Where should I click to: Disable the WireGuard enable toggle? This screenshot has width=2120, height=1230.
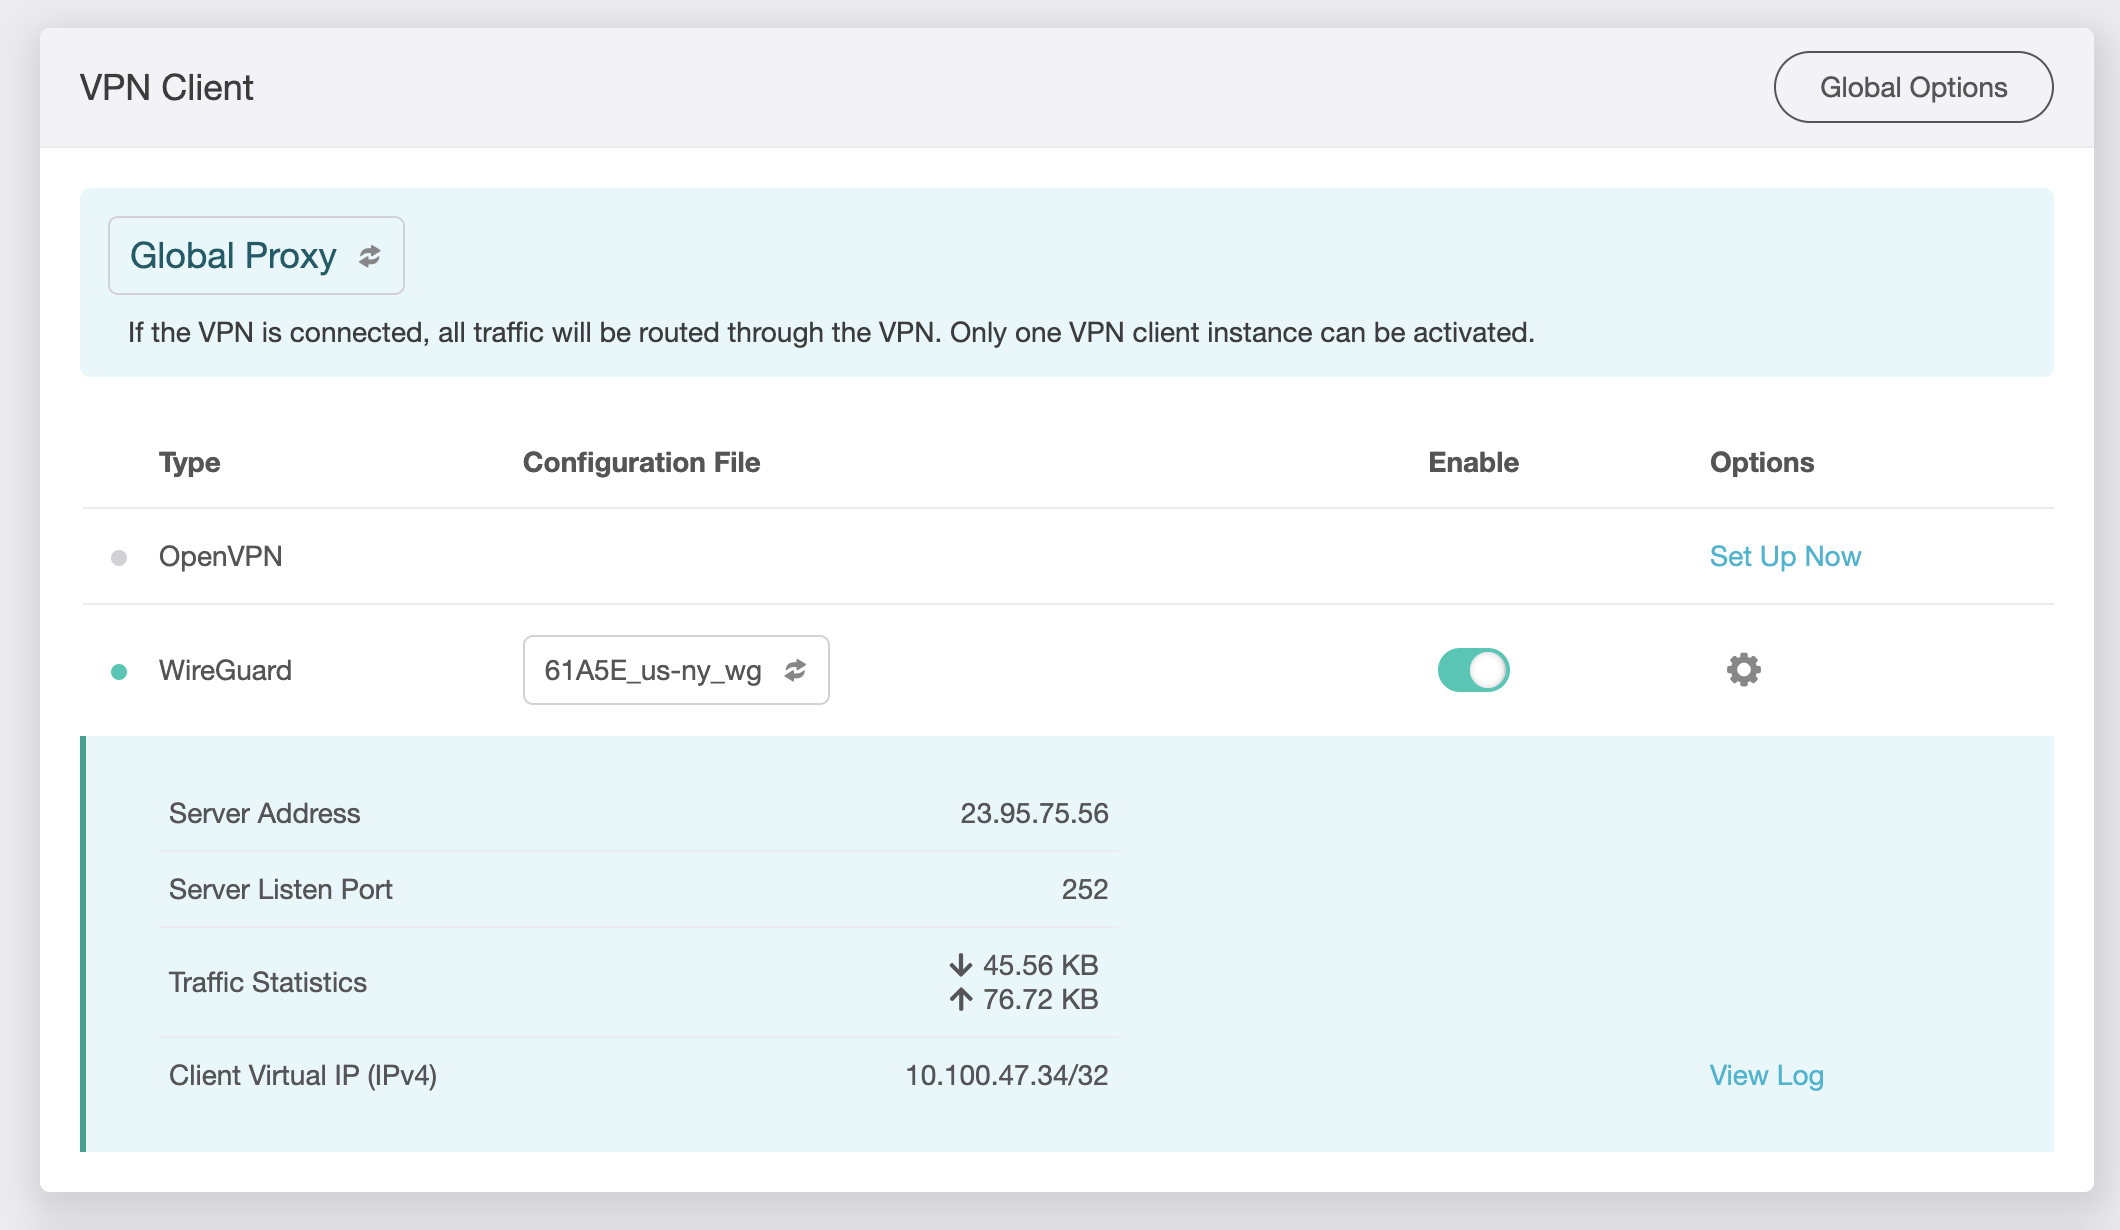pyautogui.click(x=1473, y=670)
